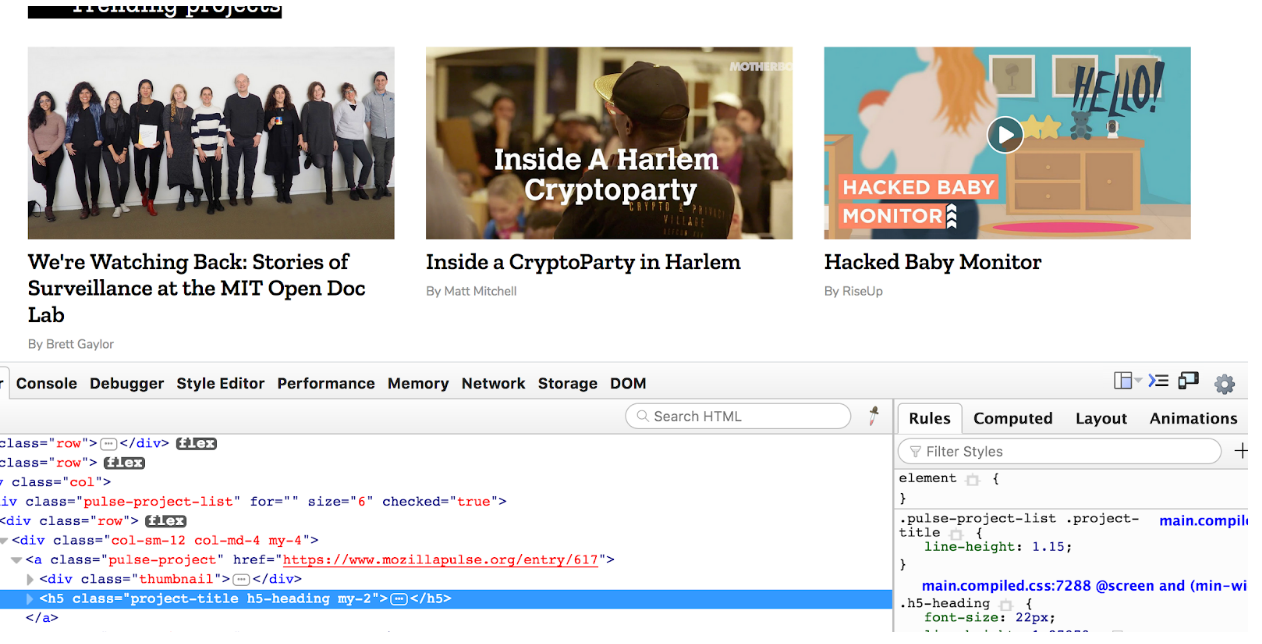Switch to Performance tab
This screenshot has height=644, width=1262.
click(x=326, y=383)
